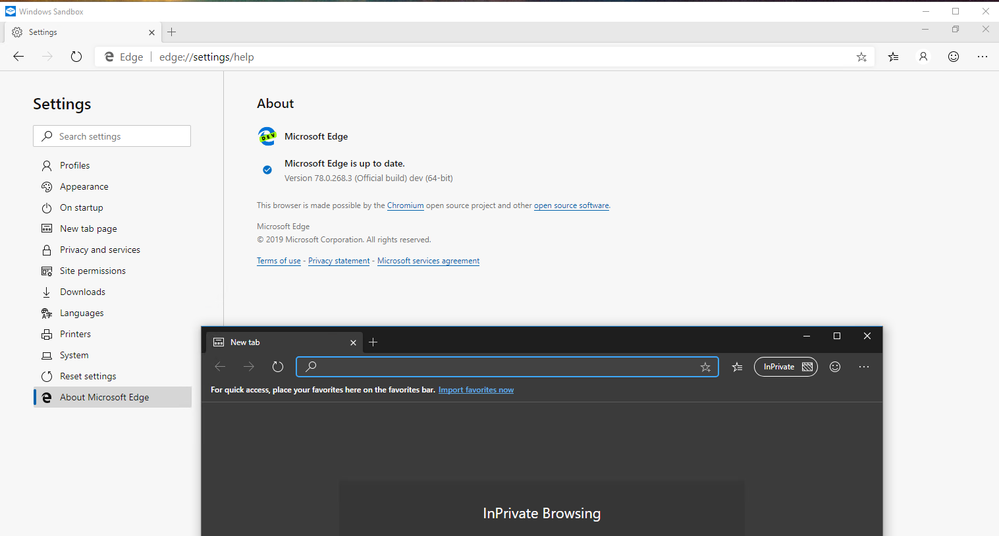Click the Settings heading text

coord(62,104)
